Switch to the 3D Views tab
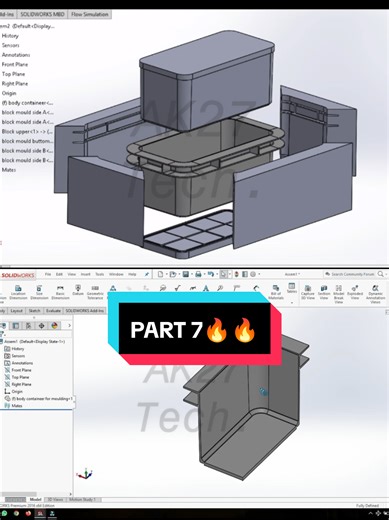The image size is (389, 520). coord(55,499)
